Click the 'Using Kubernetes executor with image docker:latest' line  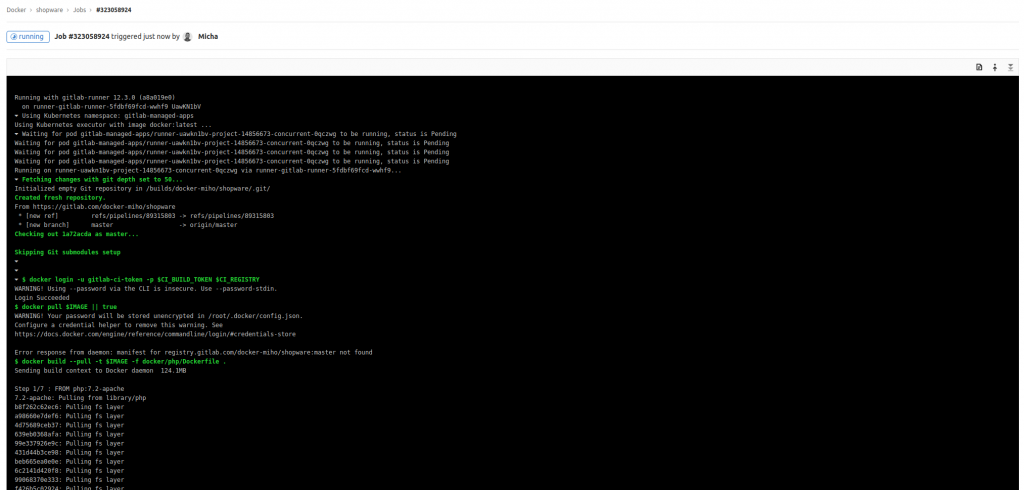tap(113, 125)
